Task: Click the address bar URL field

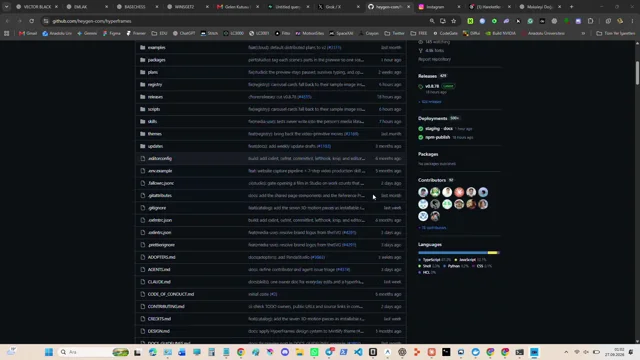Action: click(237, 21)
